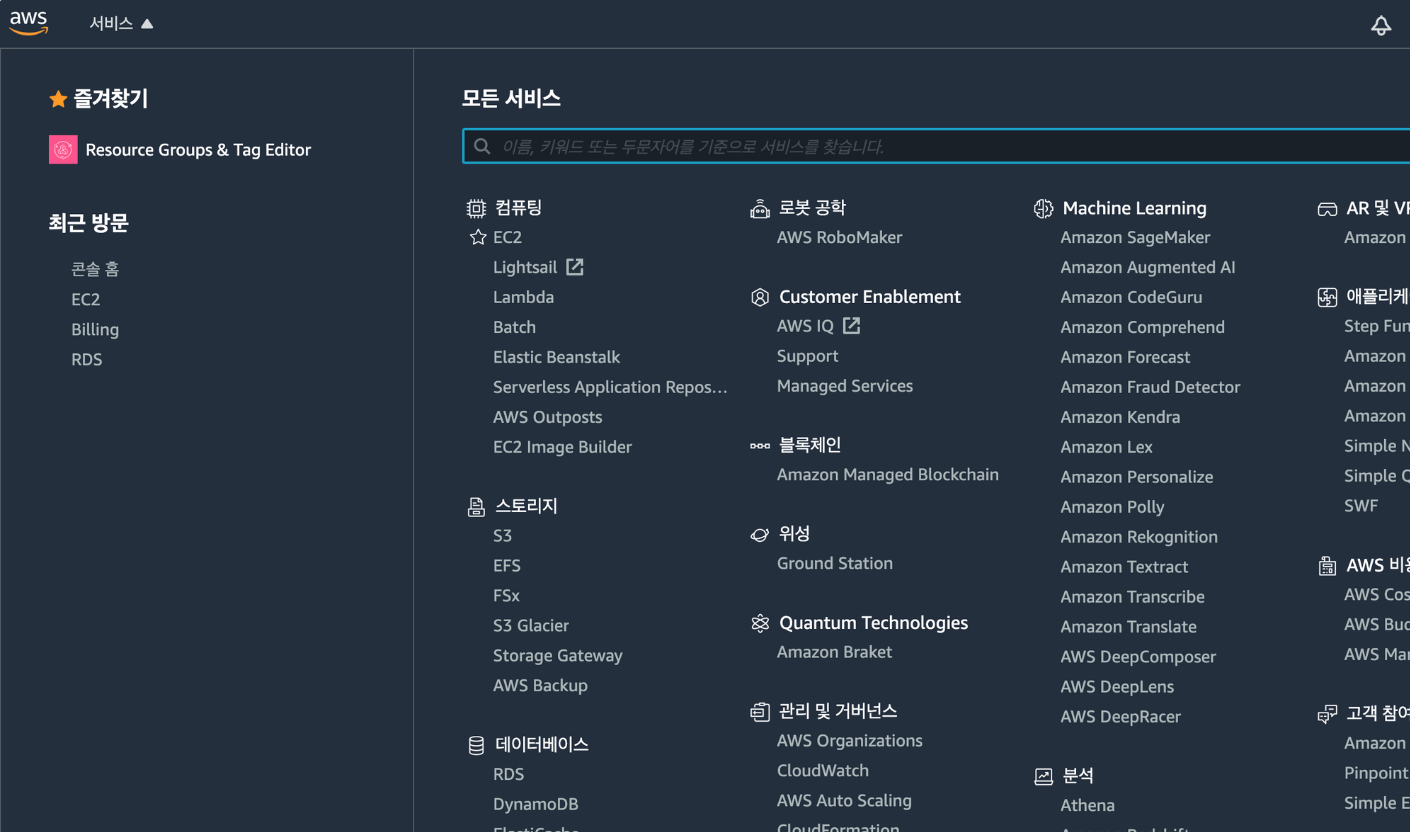Open the S3 service
Image resolution: width=1410 pixels, height=832 pixels.
tap(502, 536)
